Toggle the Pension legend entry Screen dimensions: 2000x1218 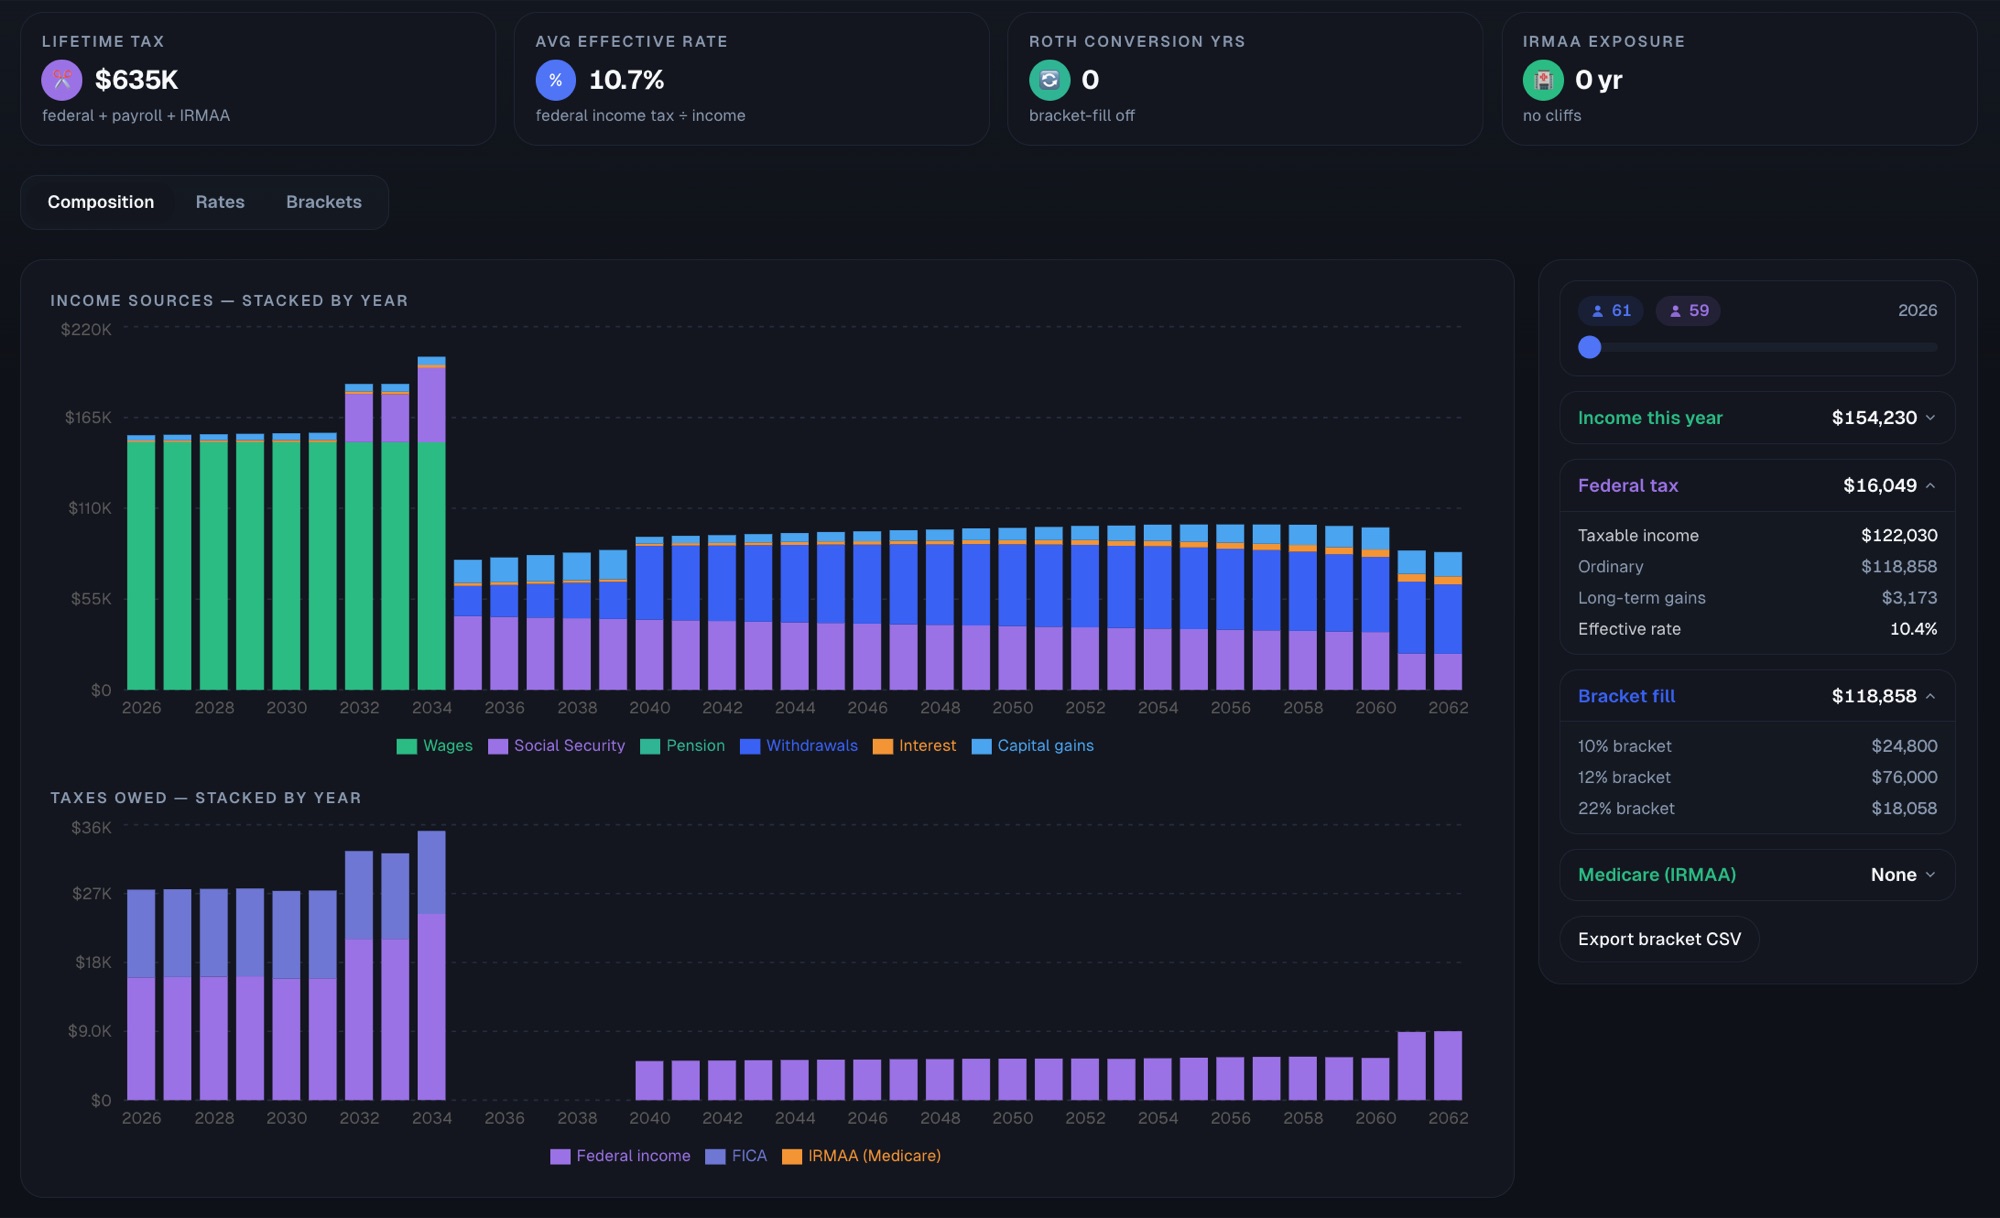pyautogui.click(x=683, y=746)
